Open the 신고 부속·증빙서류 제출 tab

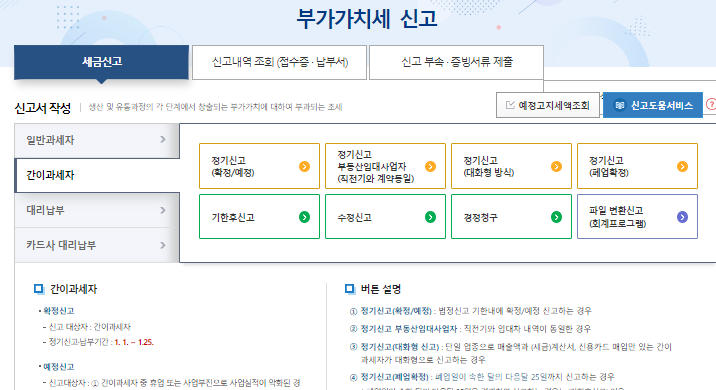tap(456, 62)
